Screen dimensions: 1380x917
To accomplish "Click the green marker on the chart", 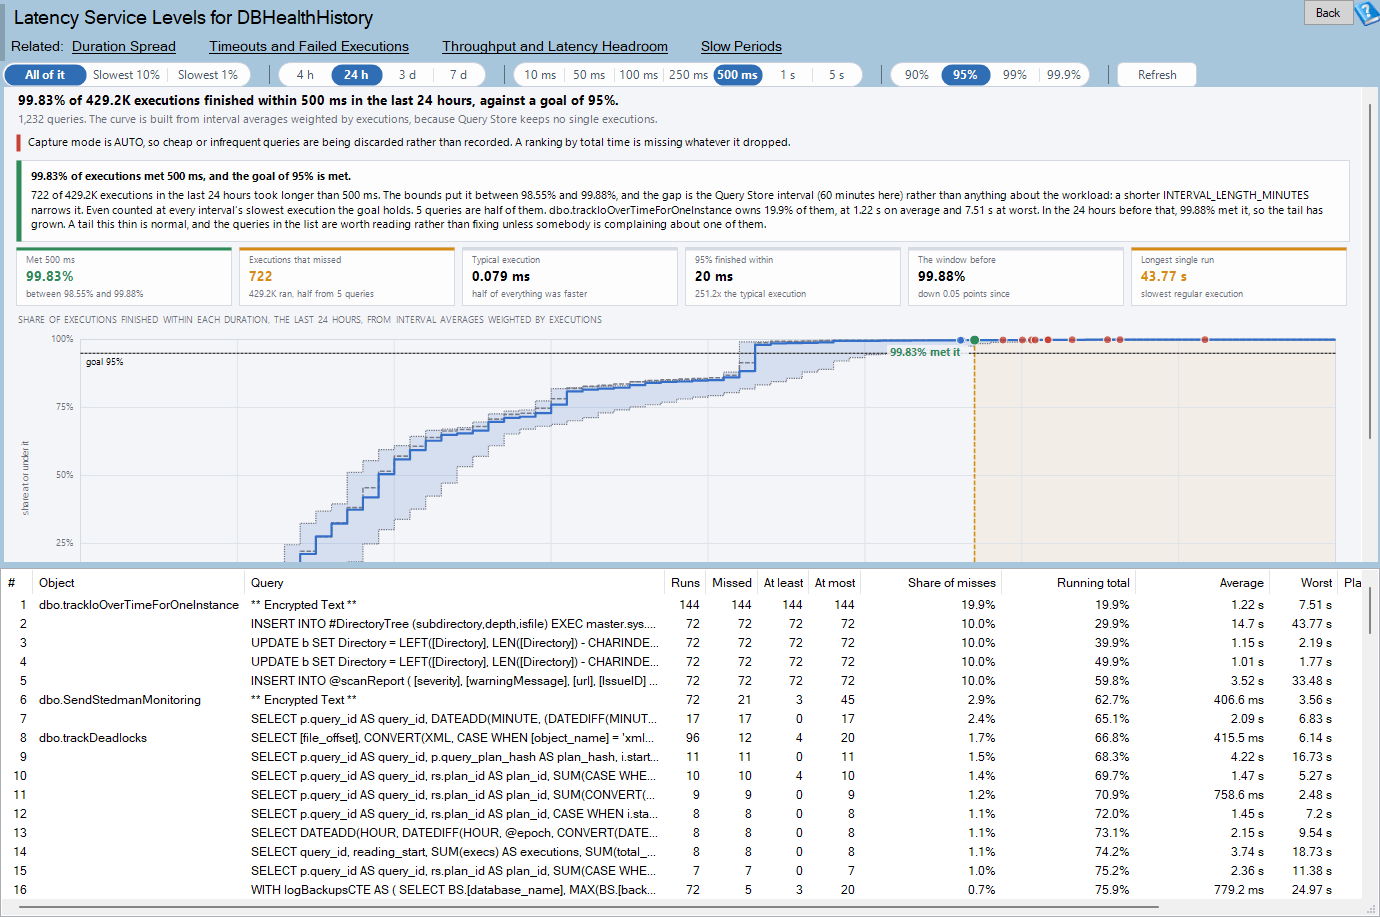I will pyautogui.click(x=974, y=340).
